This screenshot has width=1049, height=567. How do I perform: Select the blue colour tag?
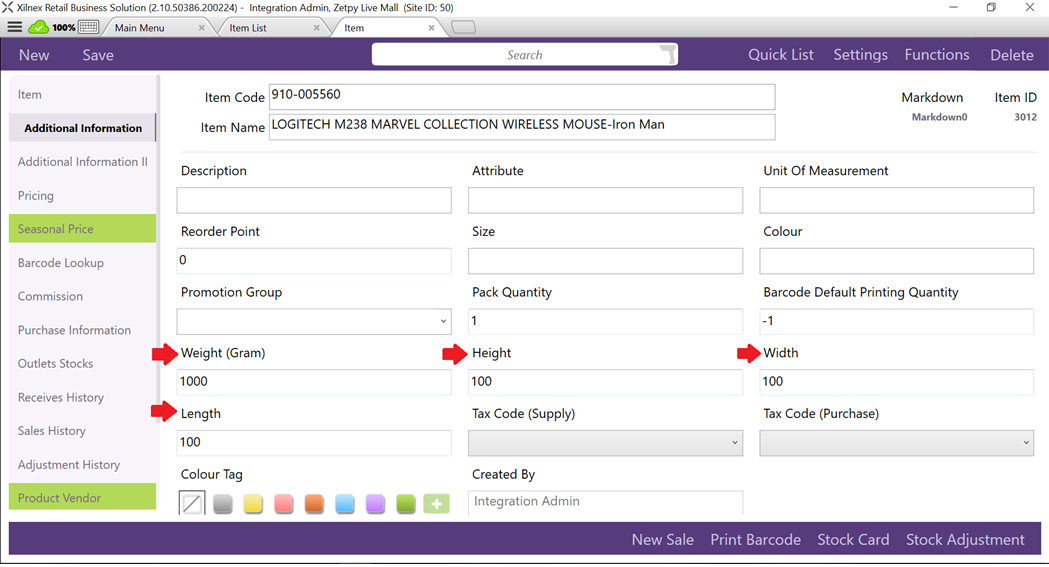pos(345,503)
